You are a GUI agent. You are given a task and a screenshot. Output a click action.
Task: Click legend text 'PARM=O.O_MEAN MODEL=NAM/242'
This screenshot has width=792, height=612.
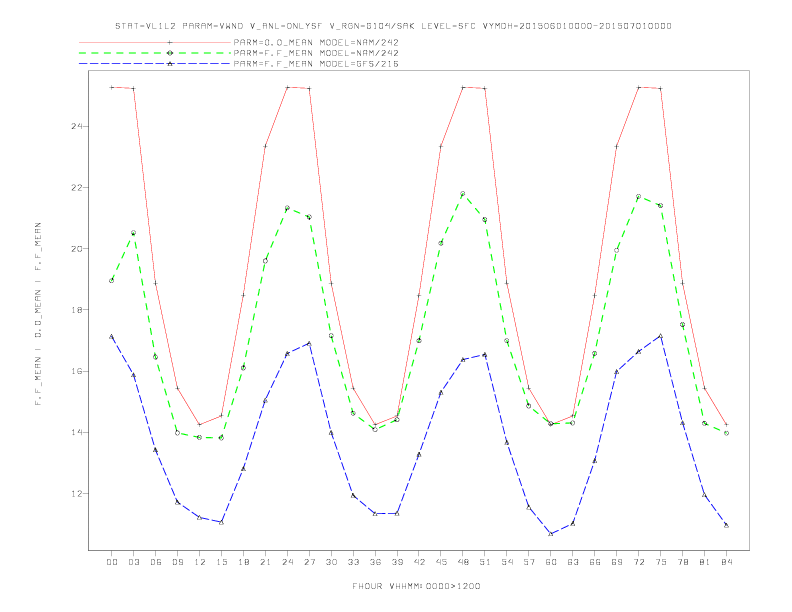pyautogui.click(x=316, y=42)
